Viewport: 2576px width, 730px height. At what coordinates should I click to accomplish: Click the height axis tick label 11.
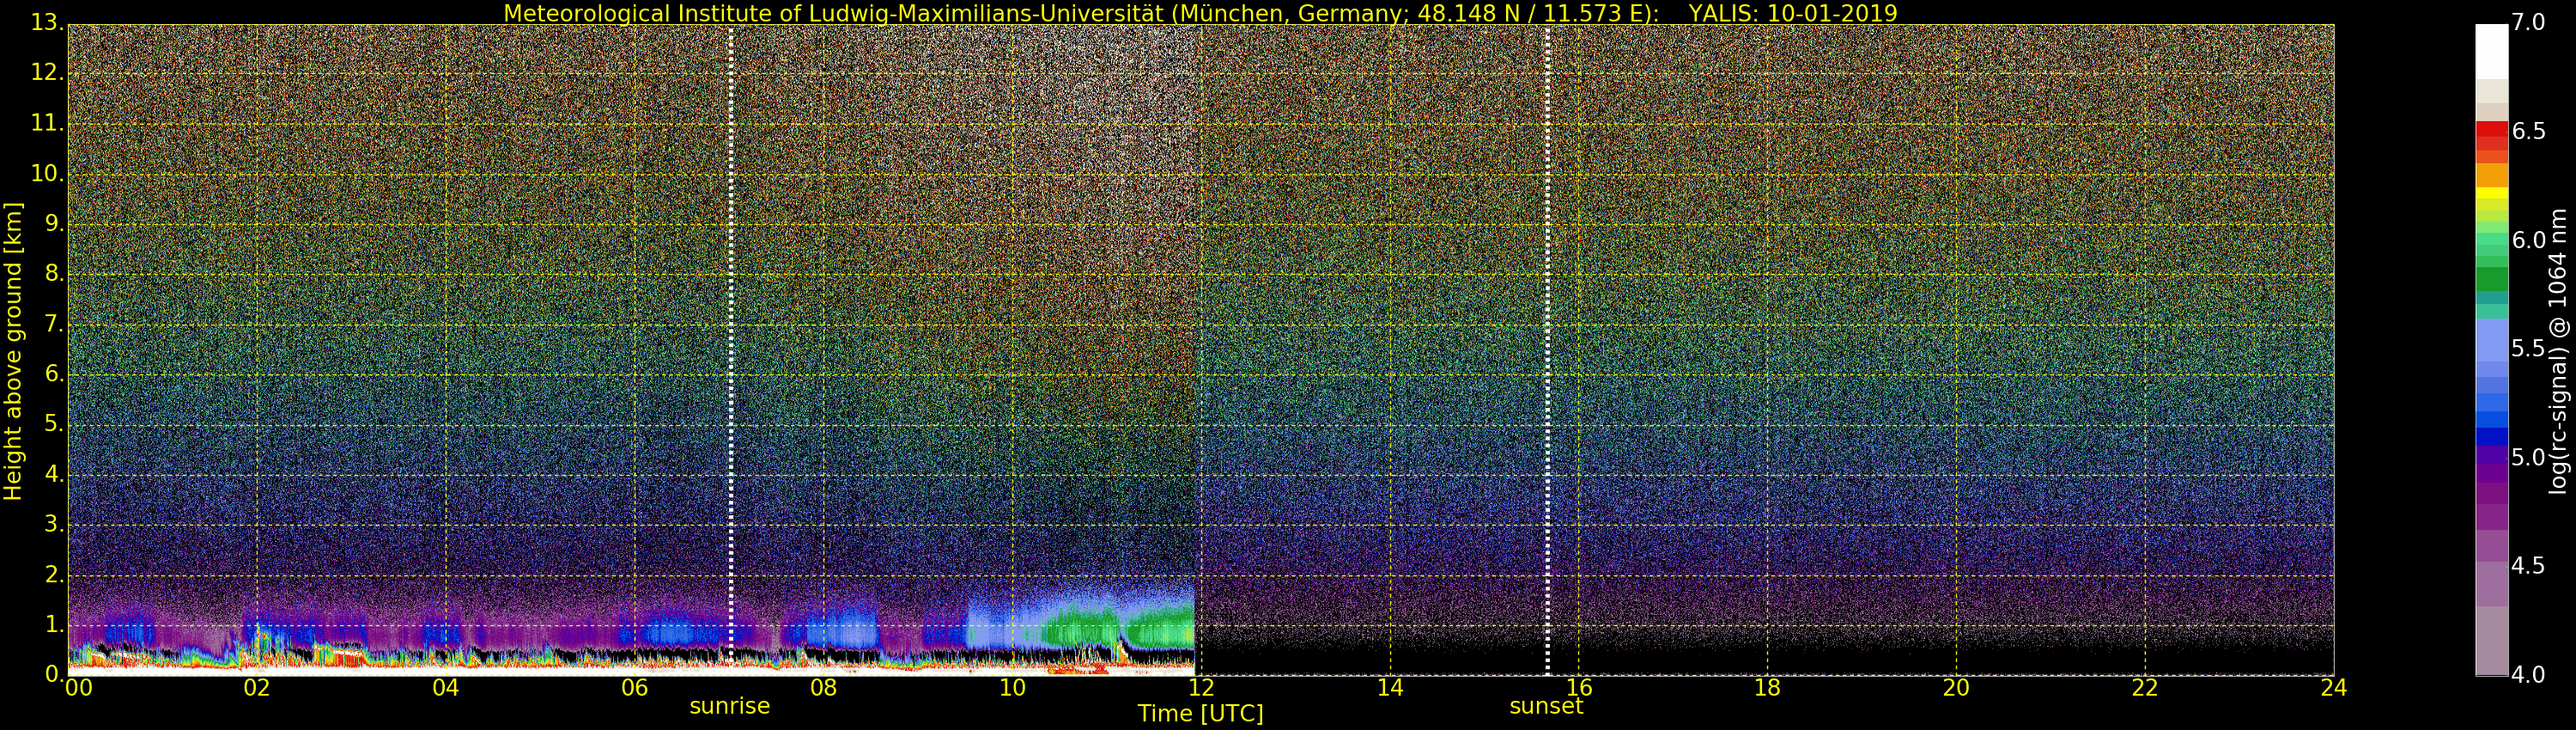[47, 123]
